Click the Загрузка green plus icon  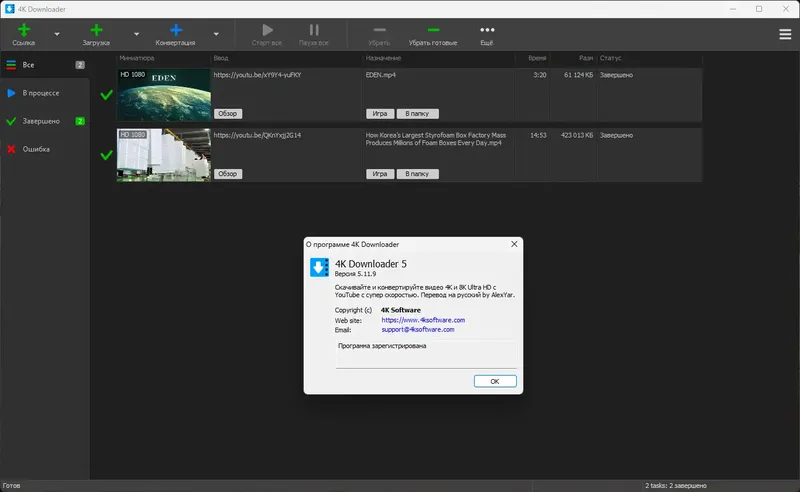(96, 30)
